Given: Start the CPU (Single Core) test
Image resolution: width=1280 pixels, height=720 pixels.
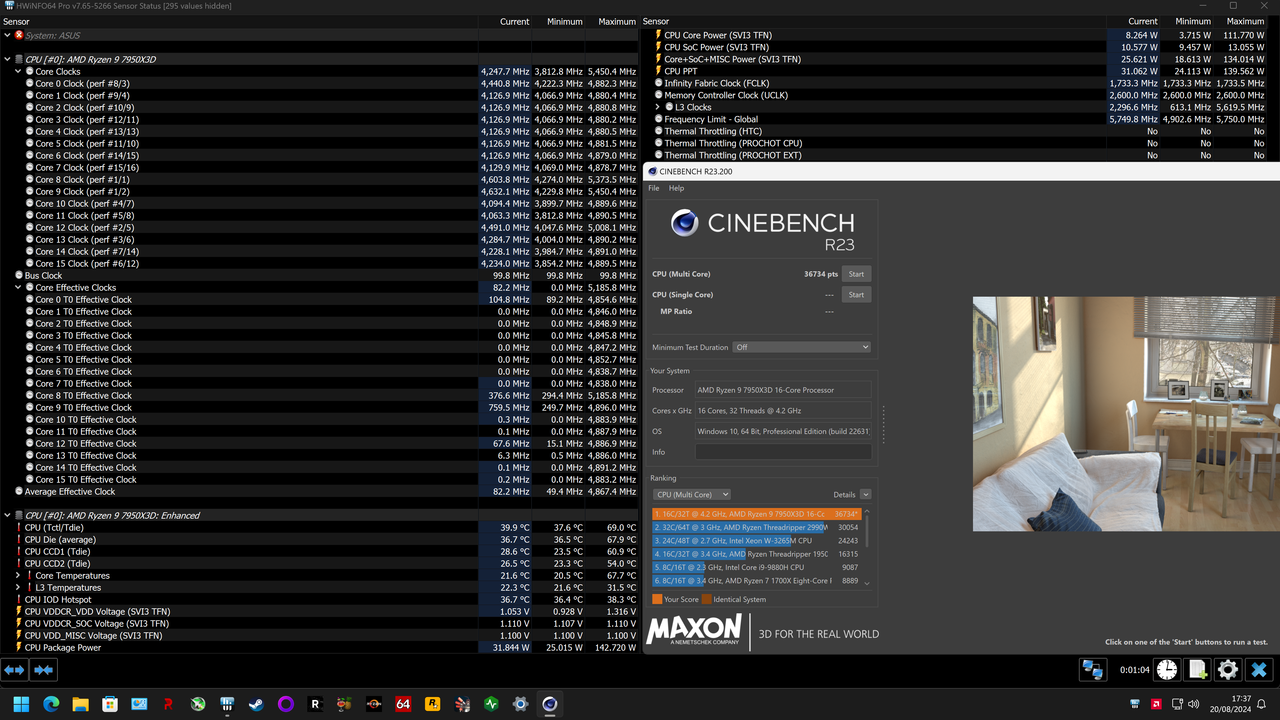Looking at the screenshot, I should 856,294.
